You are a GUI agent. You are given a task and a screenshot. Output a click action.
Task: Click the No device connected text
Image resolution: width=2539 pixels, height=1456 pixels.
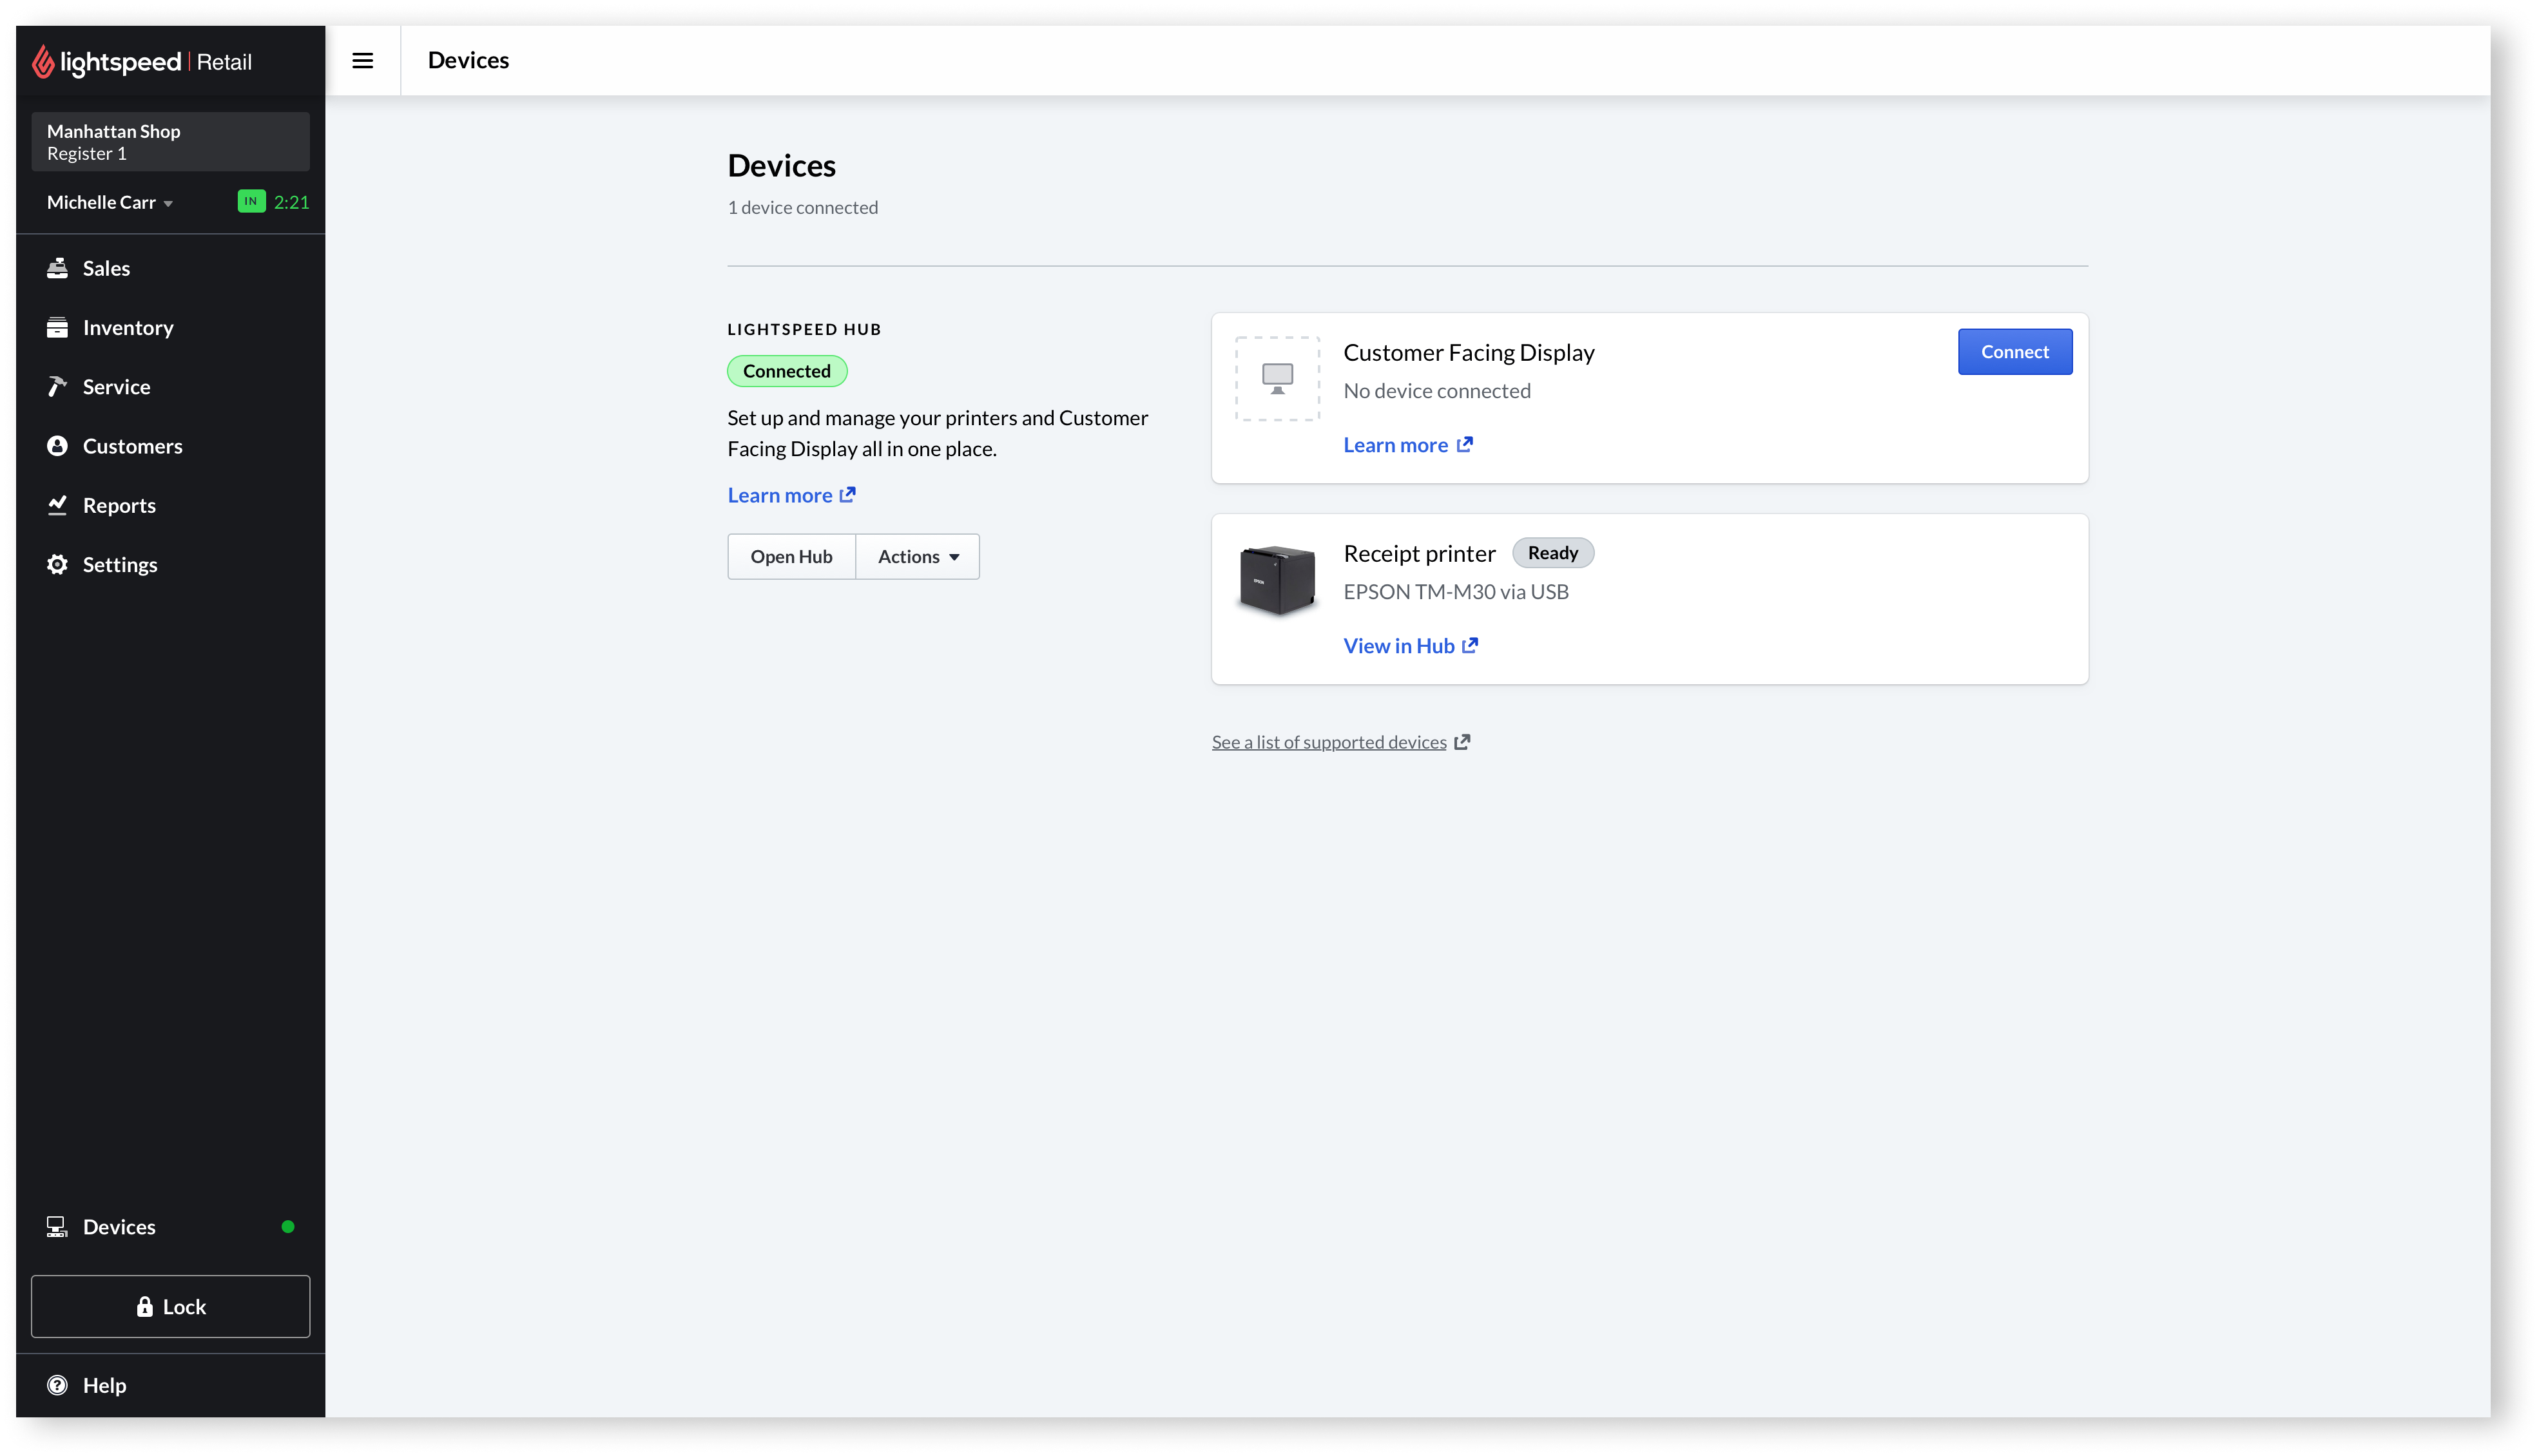pos(1437,391)
